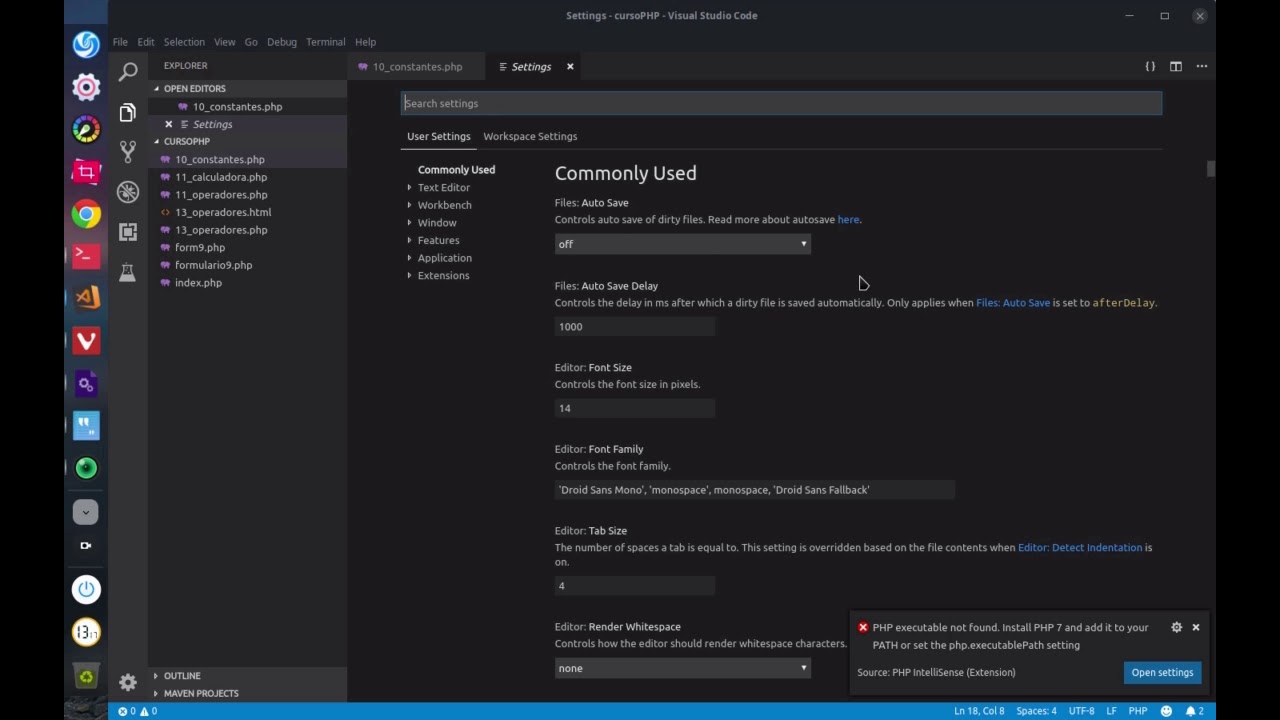Click the Tab Size value field
The width and height of the screenshot is (1280, 720).
[x=635, y=586]
